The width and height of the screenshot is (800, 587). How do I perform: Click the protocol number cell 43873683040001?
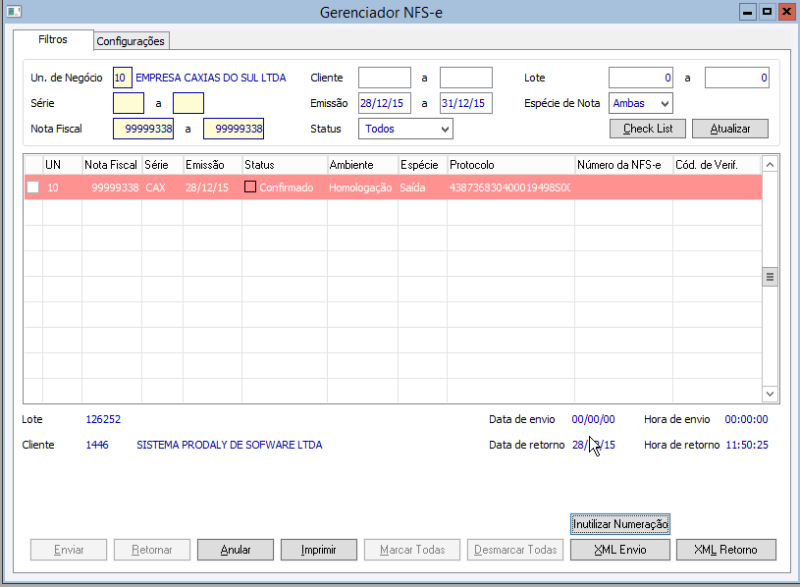(510, 187)
